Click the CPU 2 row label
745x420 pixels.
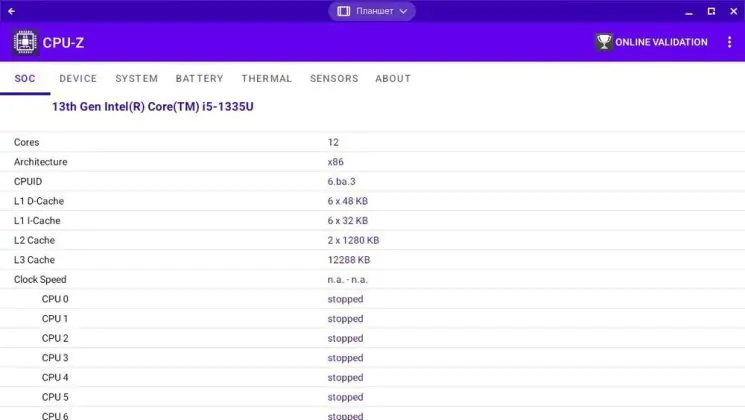[55, 338]
